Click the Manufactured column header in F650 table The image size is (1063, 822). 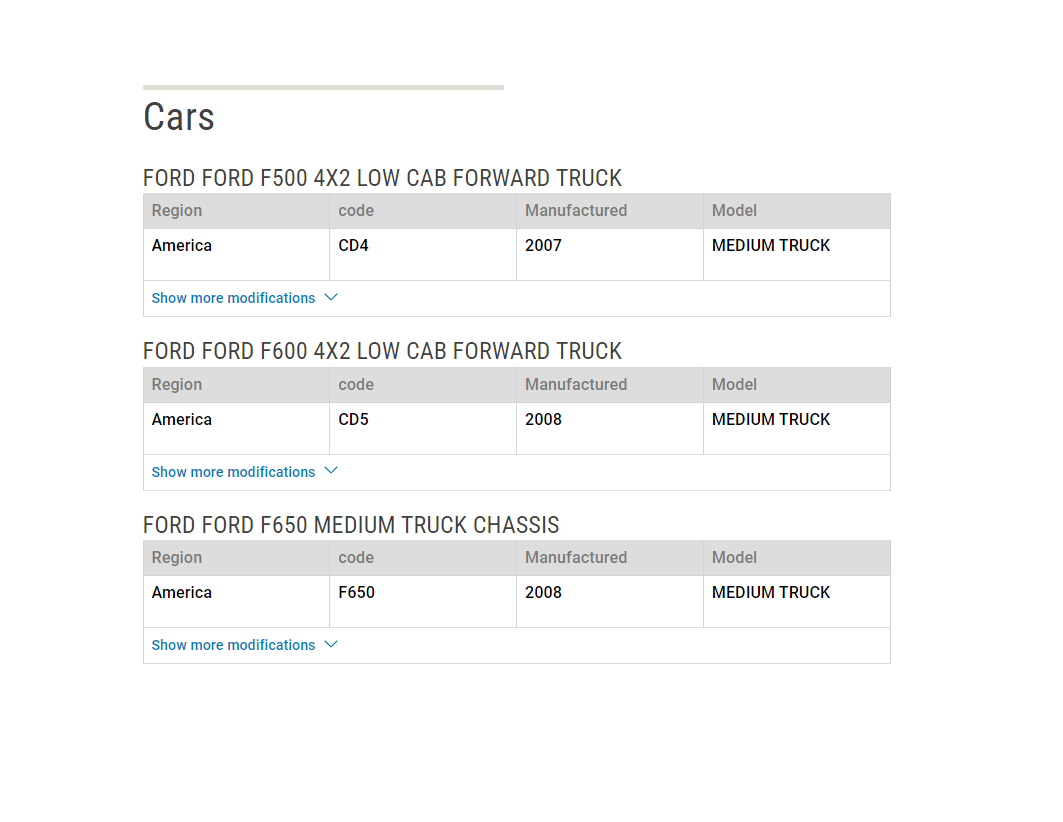coord(576,557)
